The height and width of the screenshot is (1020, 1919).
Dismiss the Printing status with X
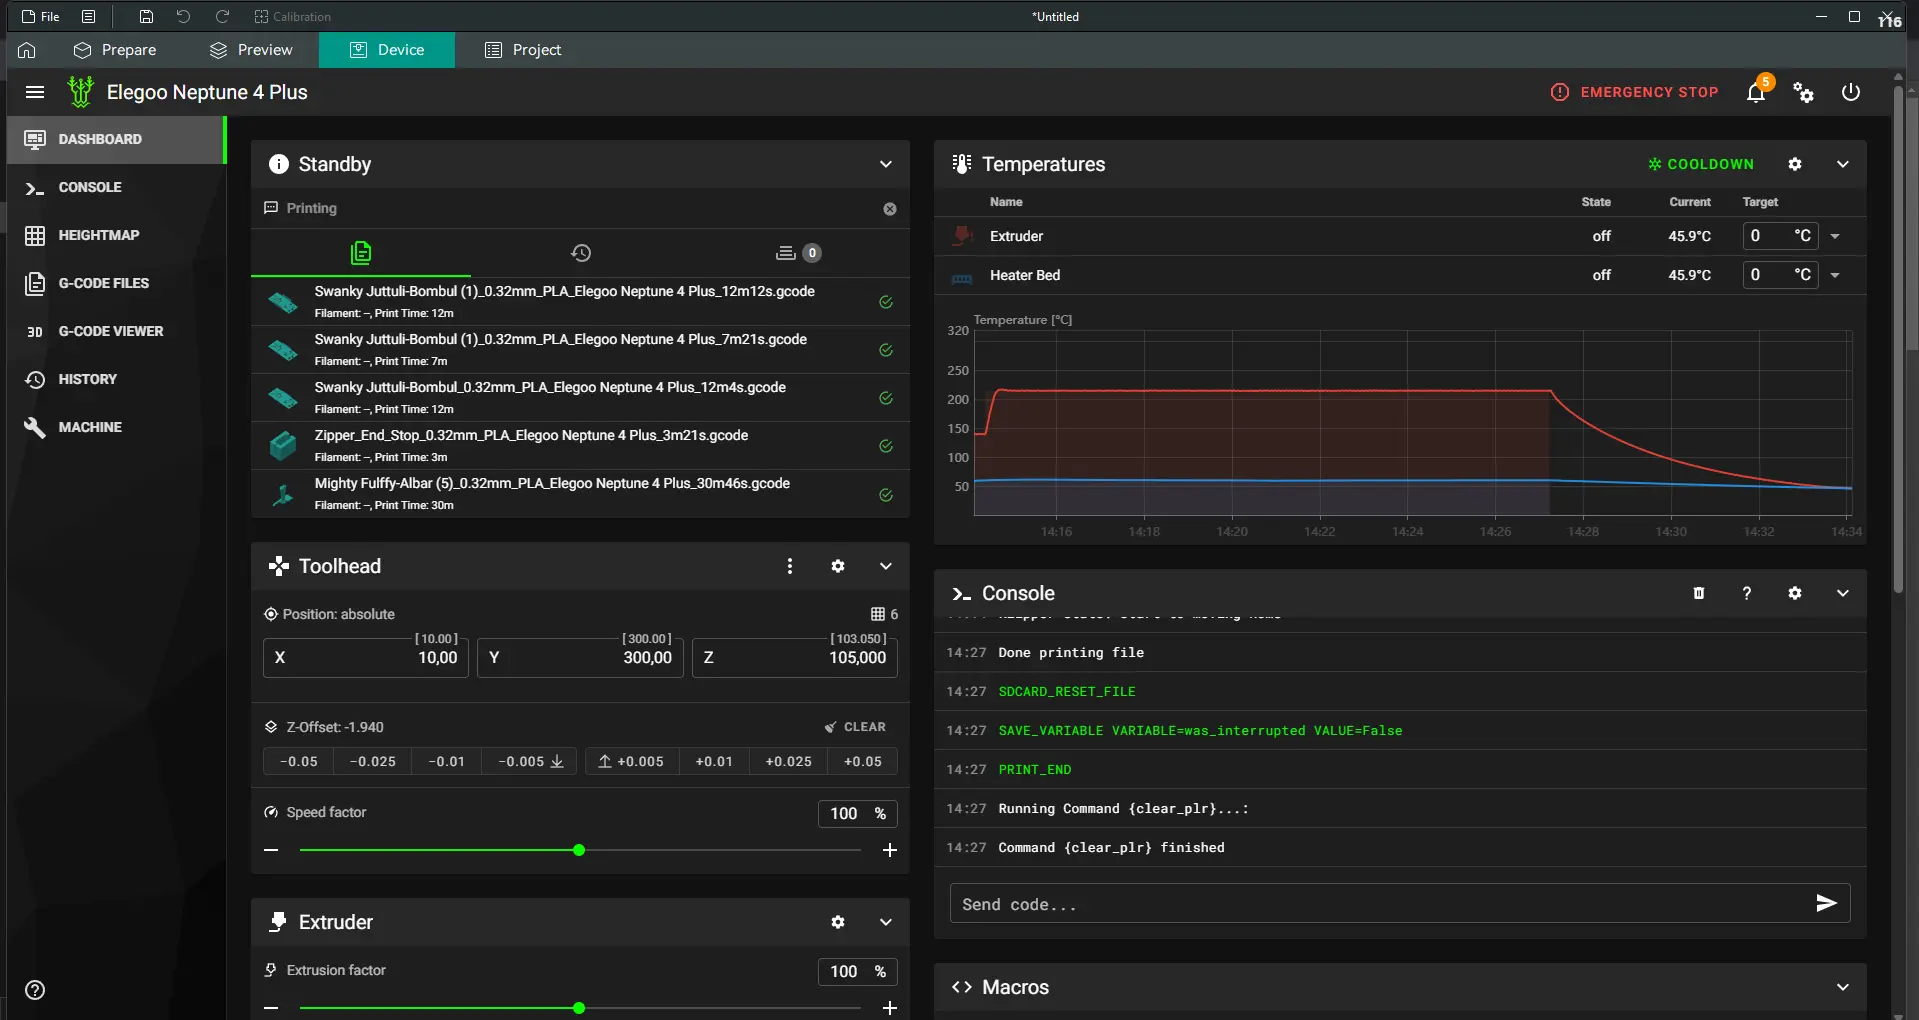coord(890,209)
